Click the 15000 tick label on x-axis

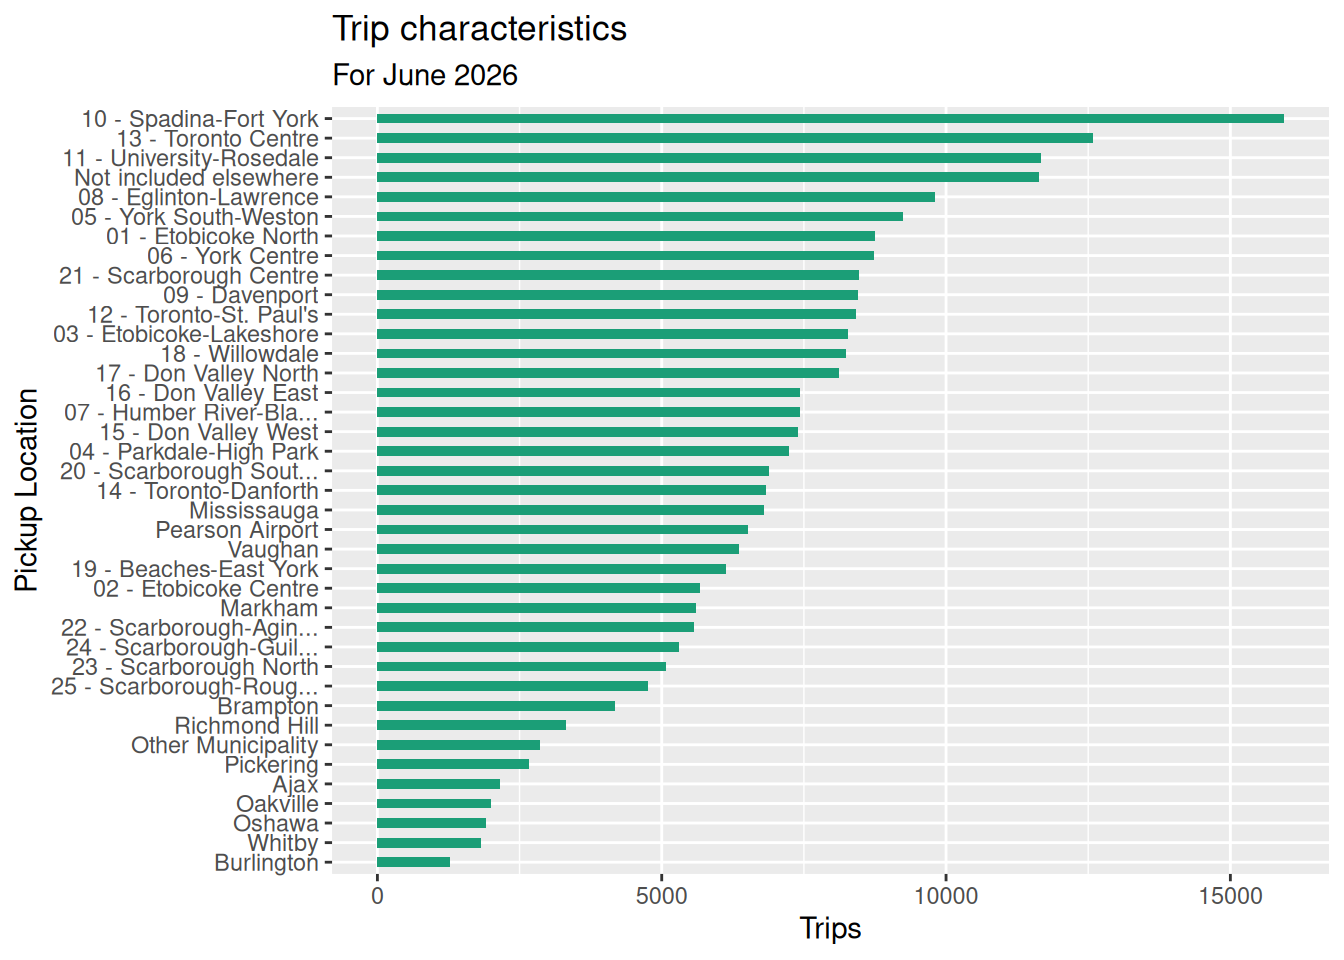click(x=1230, y=896)
